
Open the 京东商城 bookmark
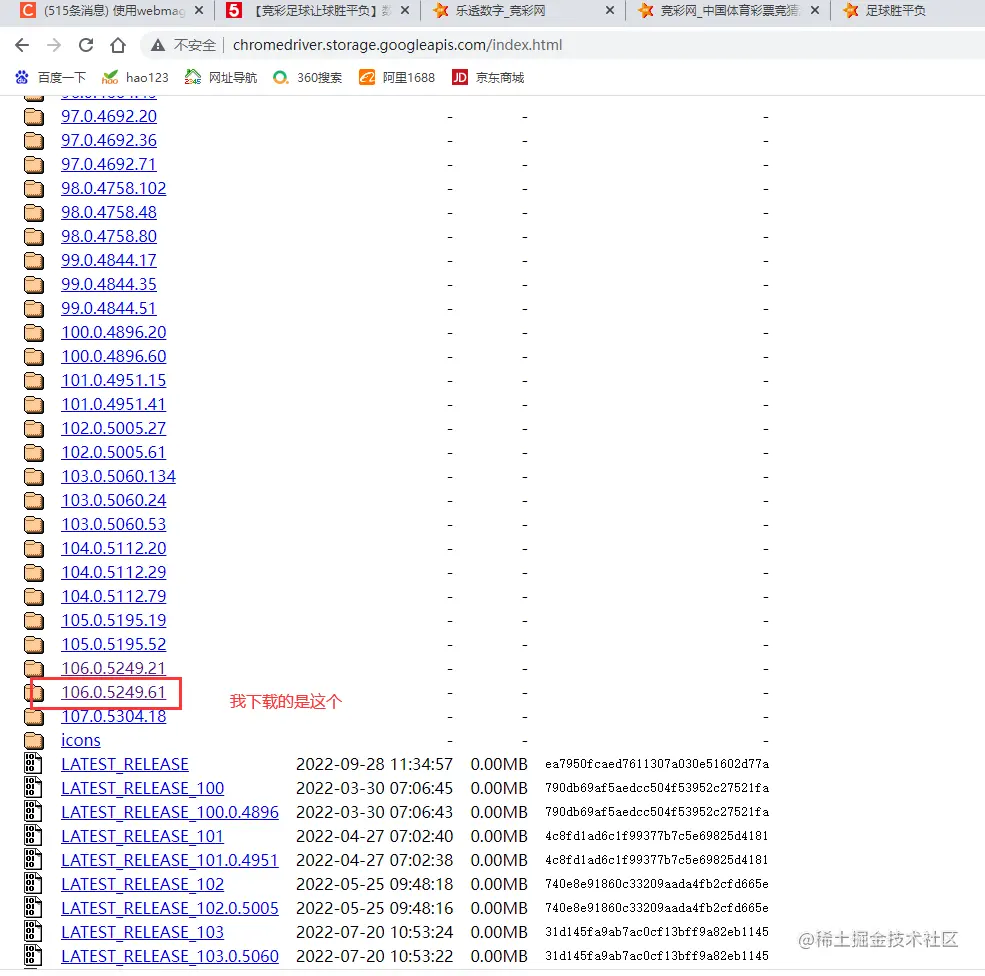pyautogui.click(x=488, y=77)
